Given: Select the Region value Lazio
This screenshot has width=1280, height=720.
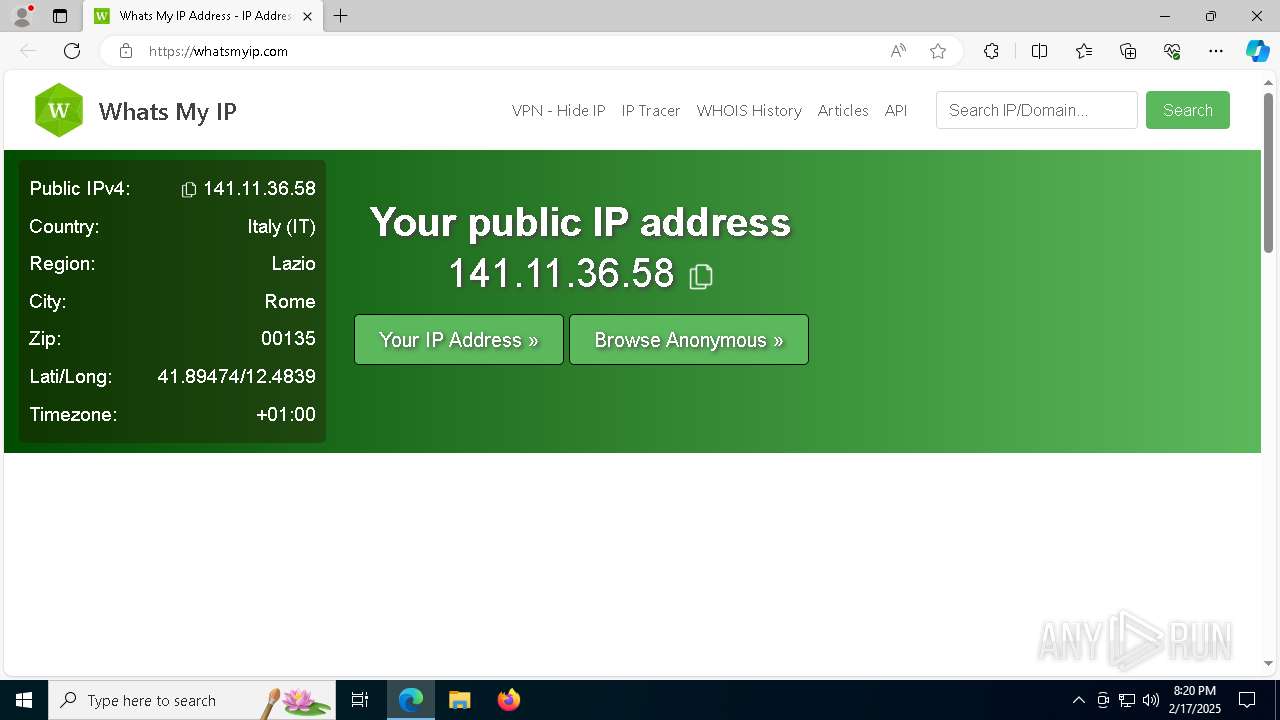Looking at the screenshot, I should (x=294, y=264).
